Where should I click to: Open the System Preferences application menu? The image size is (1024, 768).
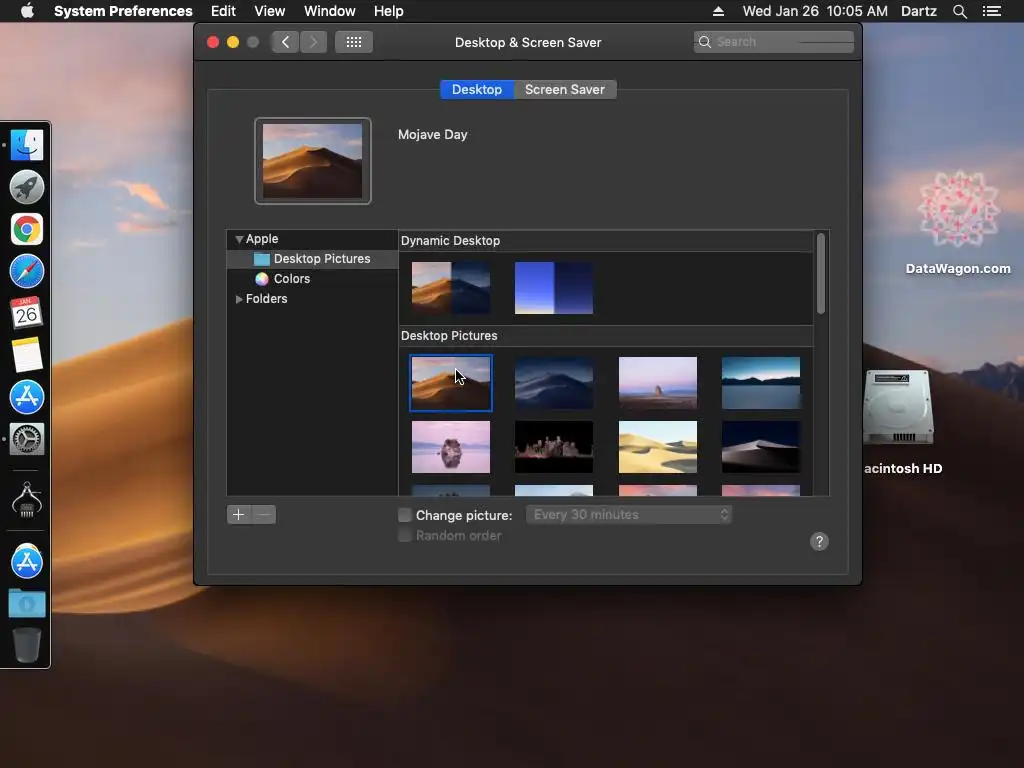[x=123, y=11]
